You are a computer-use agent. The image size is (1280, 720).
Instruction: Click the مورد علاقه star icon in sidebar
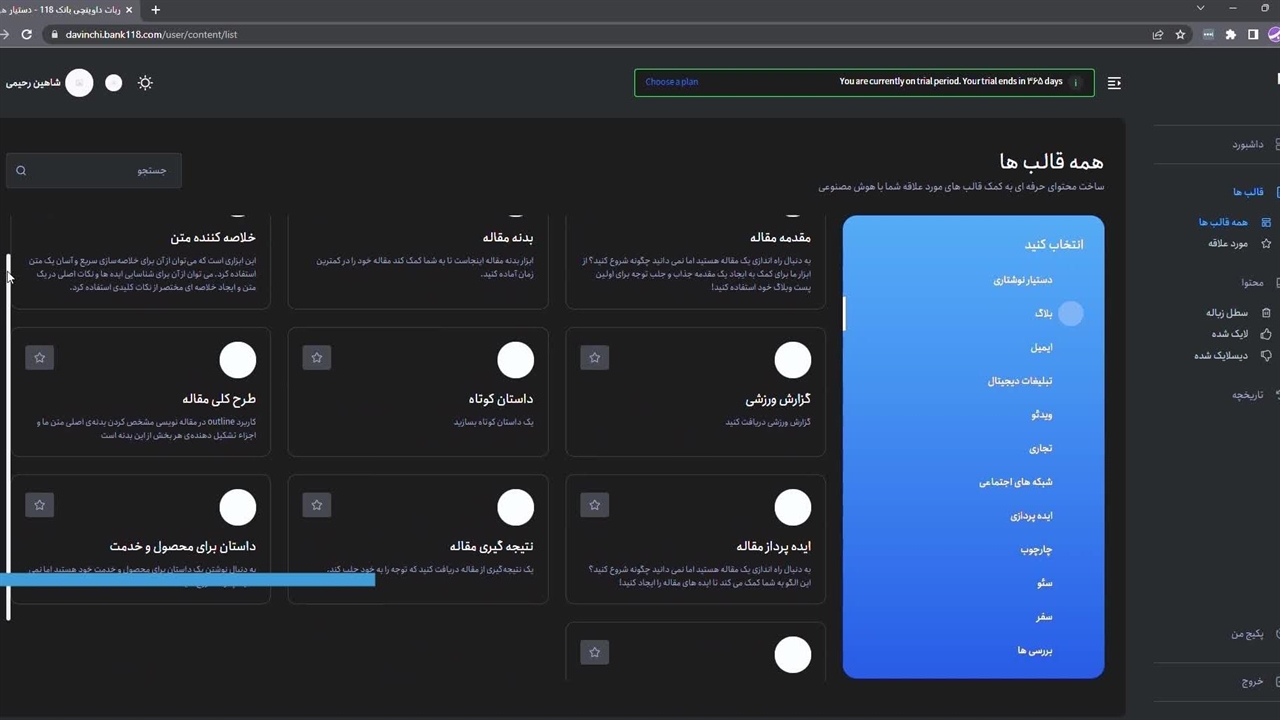point(1266,244)
